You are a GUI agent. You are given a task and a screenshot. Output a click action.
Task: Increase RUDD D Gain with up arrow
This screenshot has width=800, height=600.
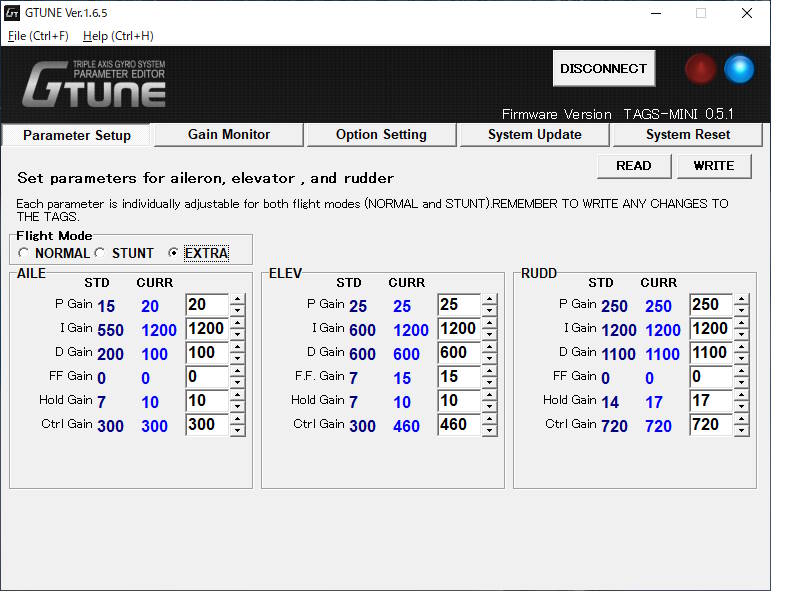[x=741, y=347]
